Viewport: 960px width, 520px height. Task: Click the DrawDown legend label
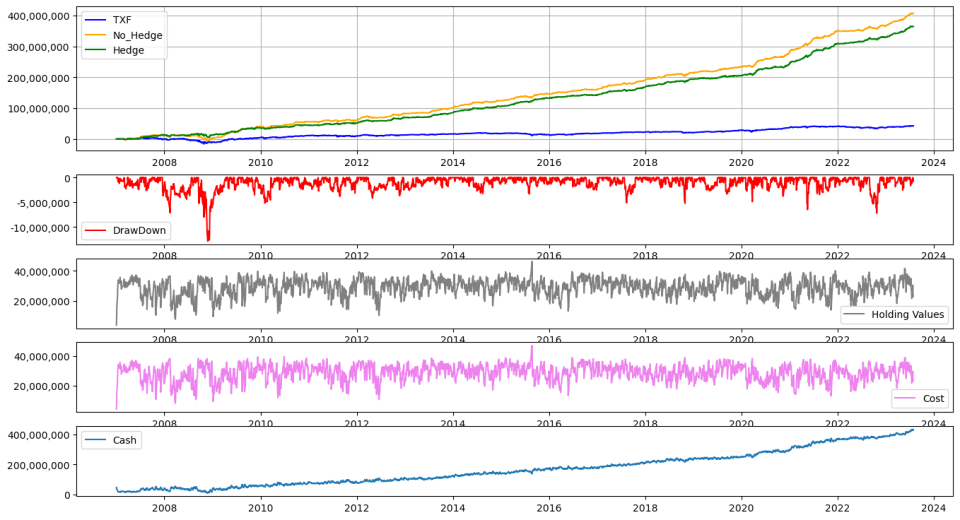tap(141, 231)
